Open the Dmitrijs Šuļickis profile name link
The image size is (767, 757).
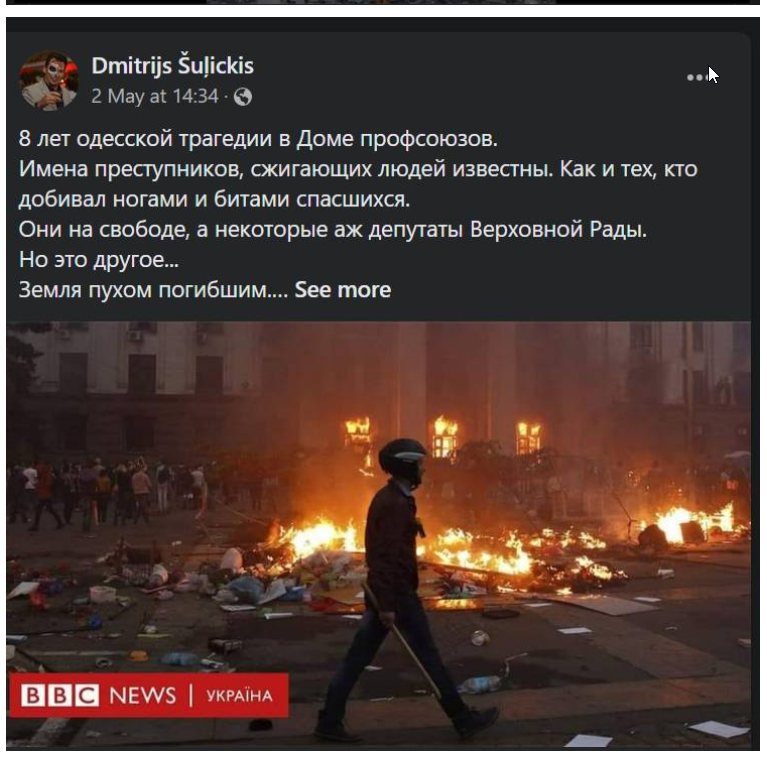[x=173, y=66]
